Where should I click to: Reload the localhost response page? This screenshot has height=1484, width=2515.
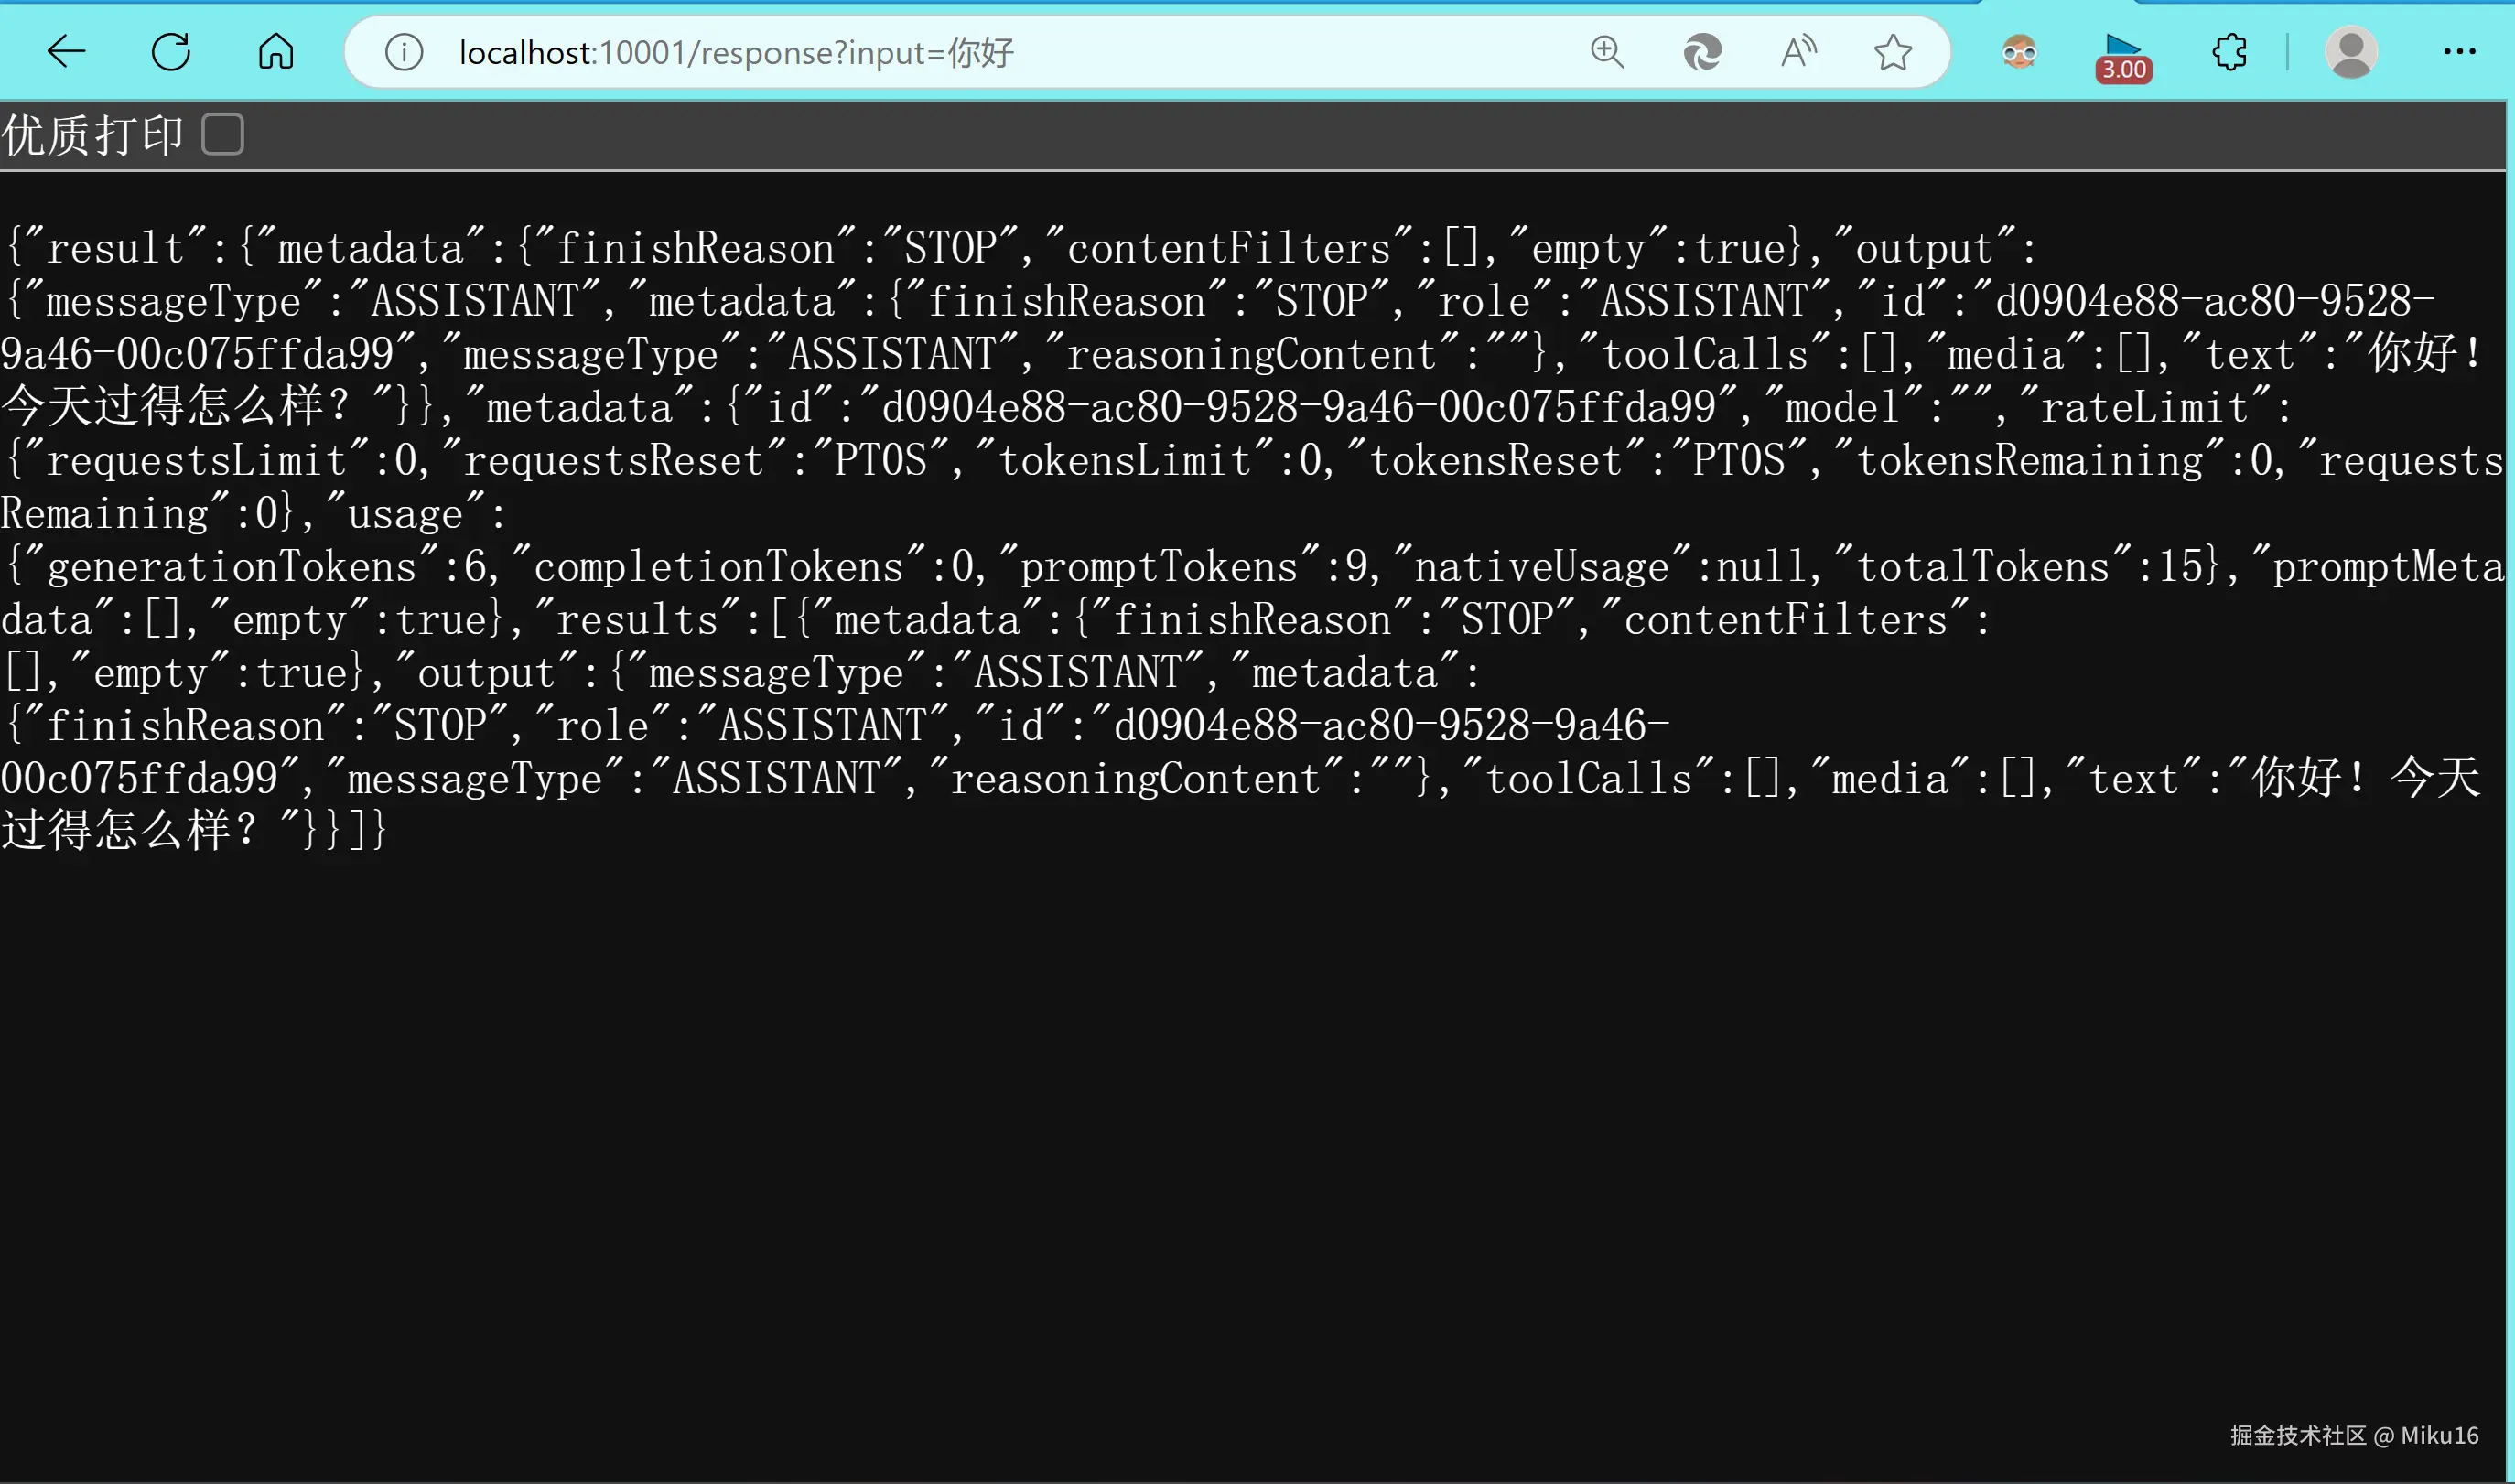171,51
